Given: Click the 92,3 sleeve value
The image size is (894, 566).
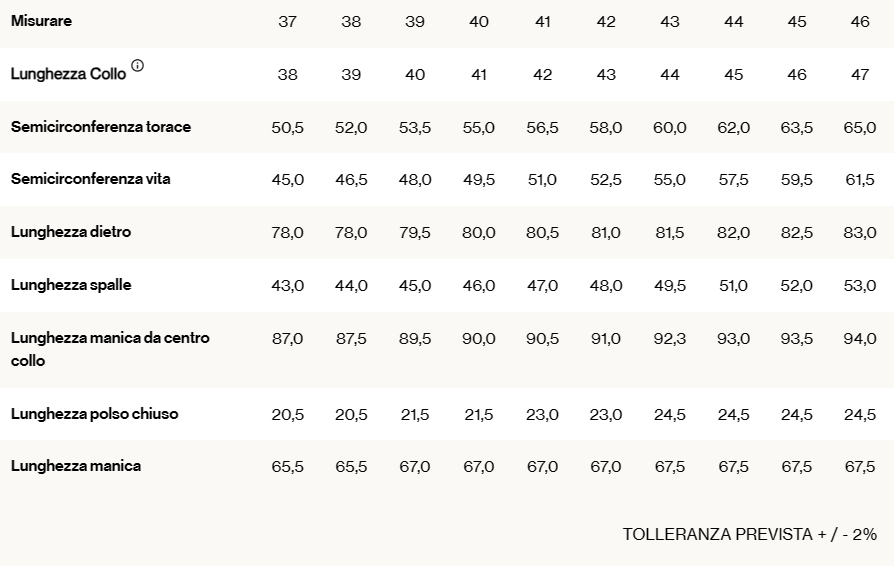Looking at the screenshot, I should pos(669,339).
